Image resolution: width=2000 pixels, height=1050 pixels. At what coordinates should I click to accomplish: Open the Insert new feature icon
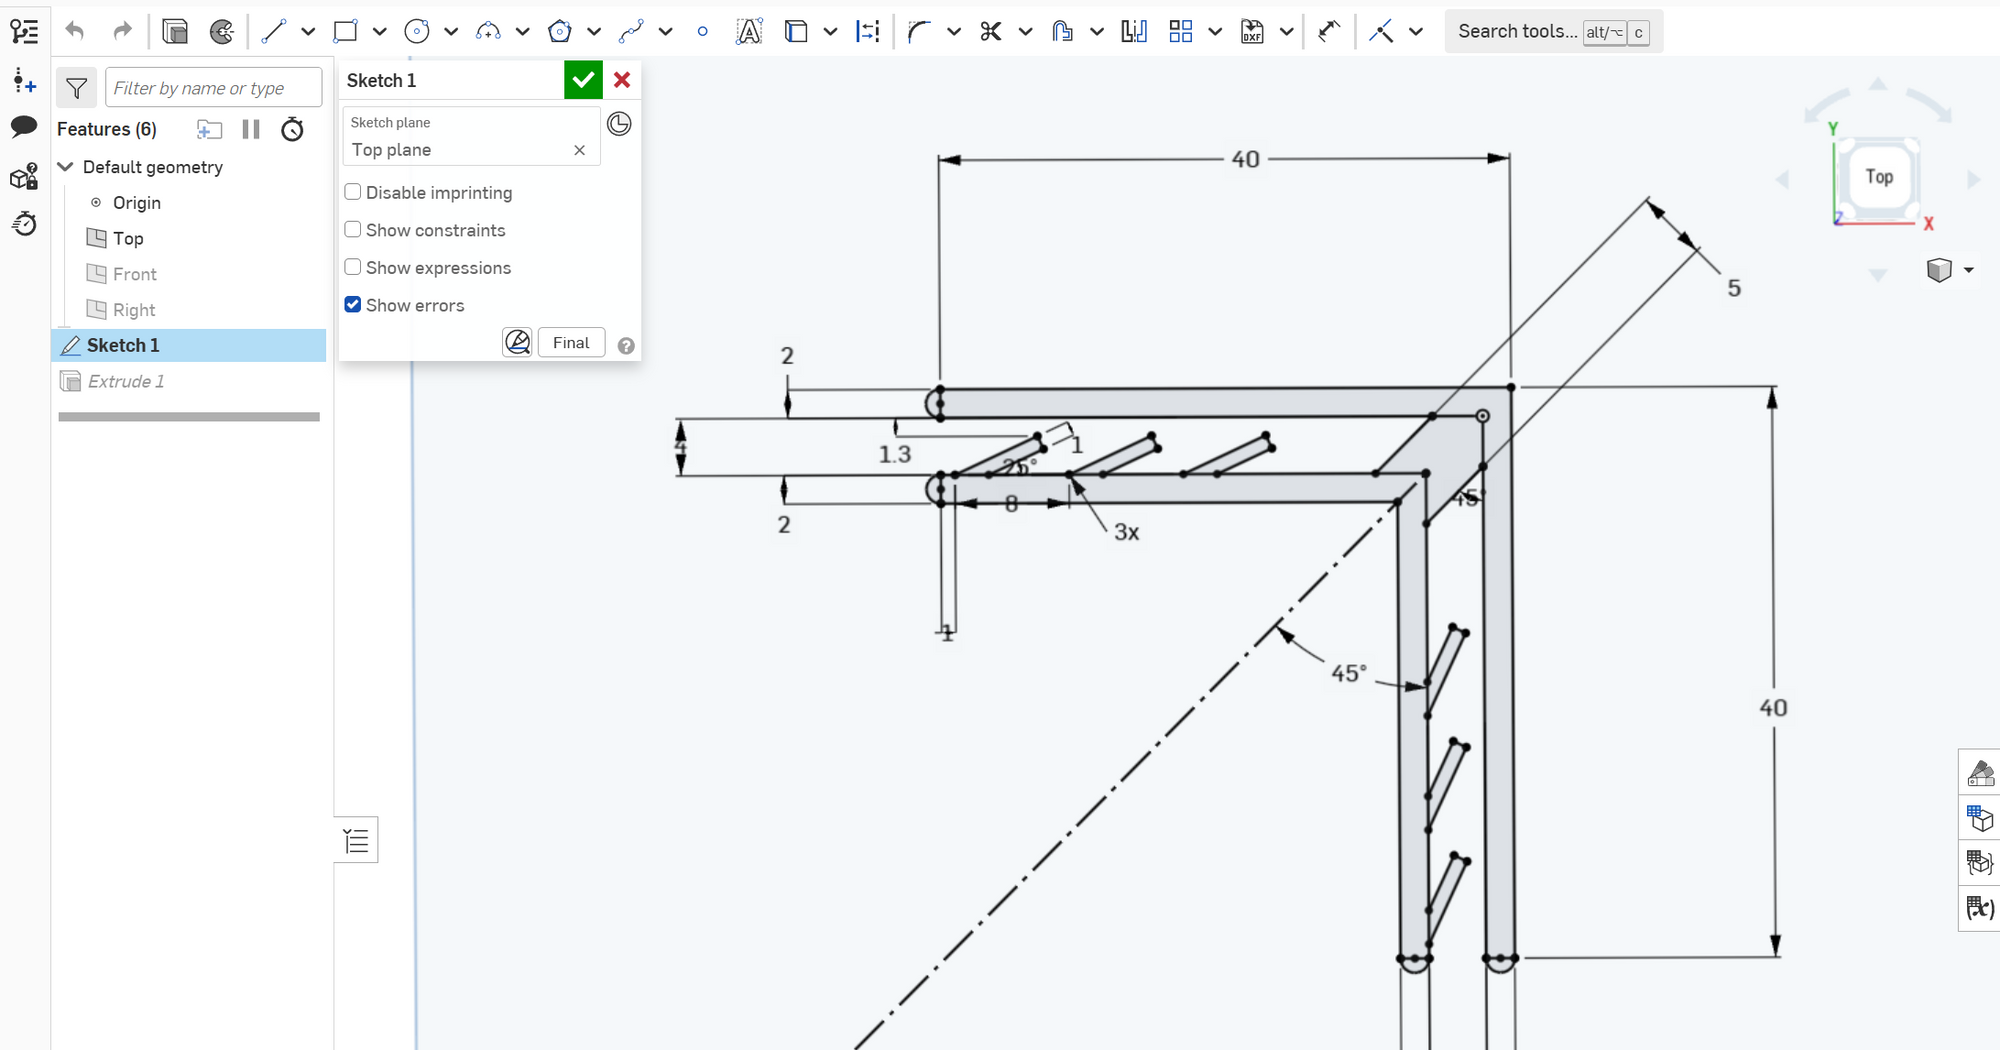24,81
